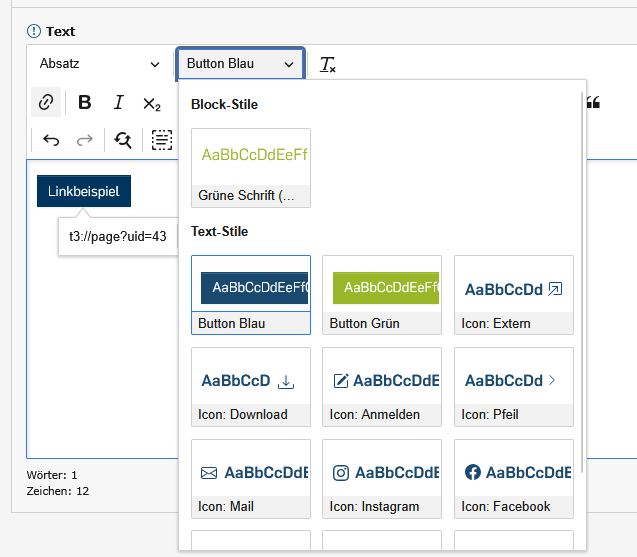Apply subscript formatting
Viewport: 637px width, 557px height.
pyautogui.click(x=152, y=103)
